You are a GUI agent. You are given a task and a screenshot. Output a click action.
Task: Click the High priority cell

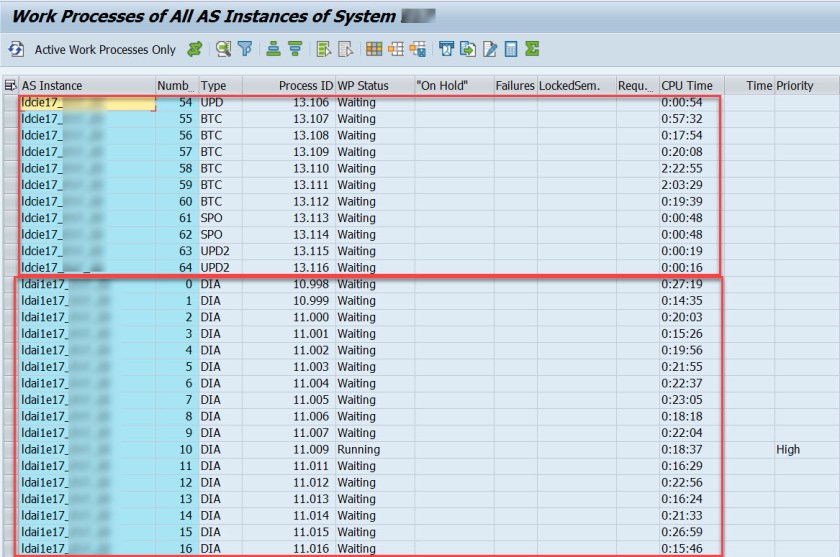click(x=788, y=450)
